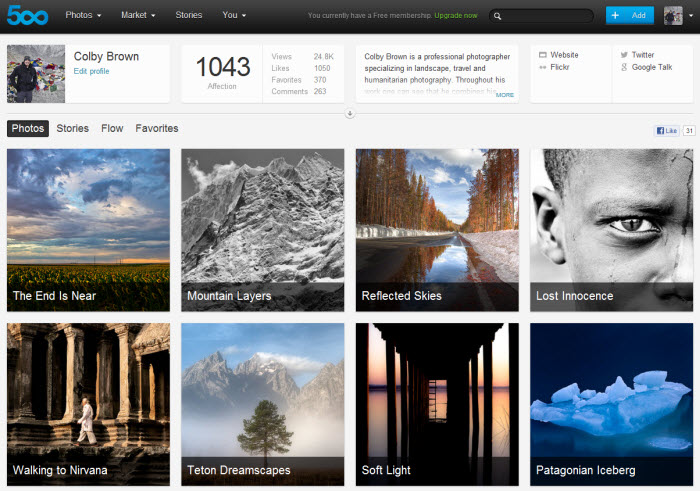Click the Facebook like count 31
The height and width of the screenshot is (491, 700).
point(689,131)
